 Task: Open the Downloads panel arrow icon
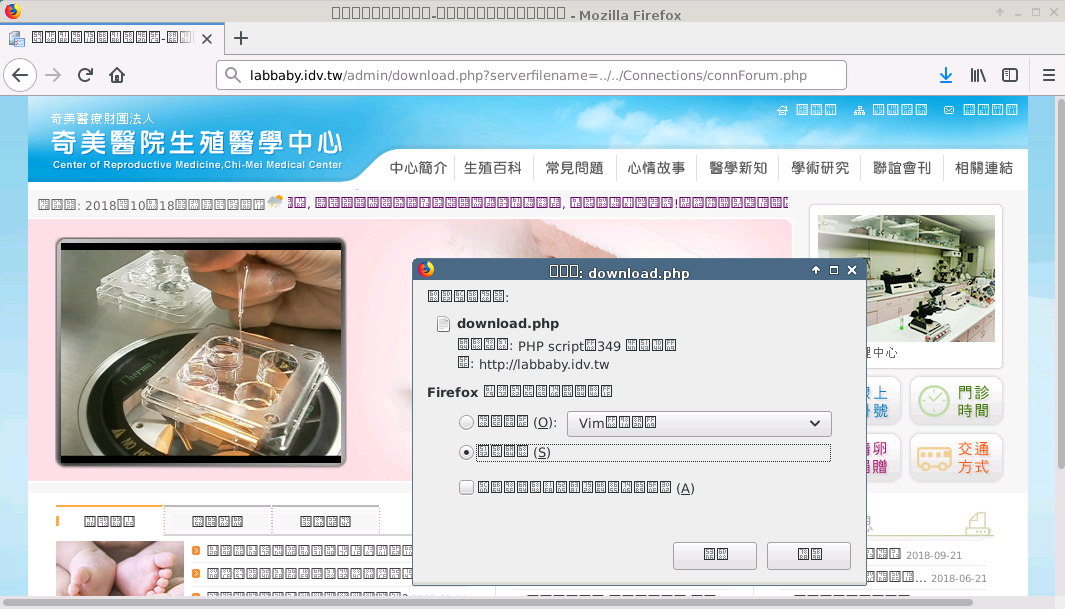(945, 75)
